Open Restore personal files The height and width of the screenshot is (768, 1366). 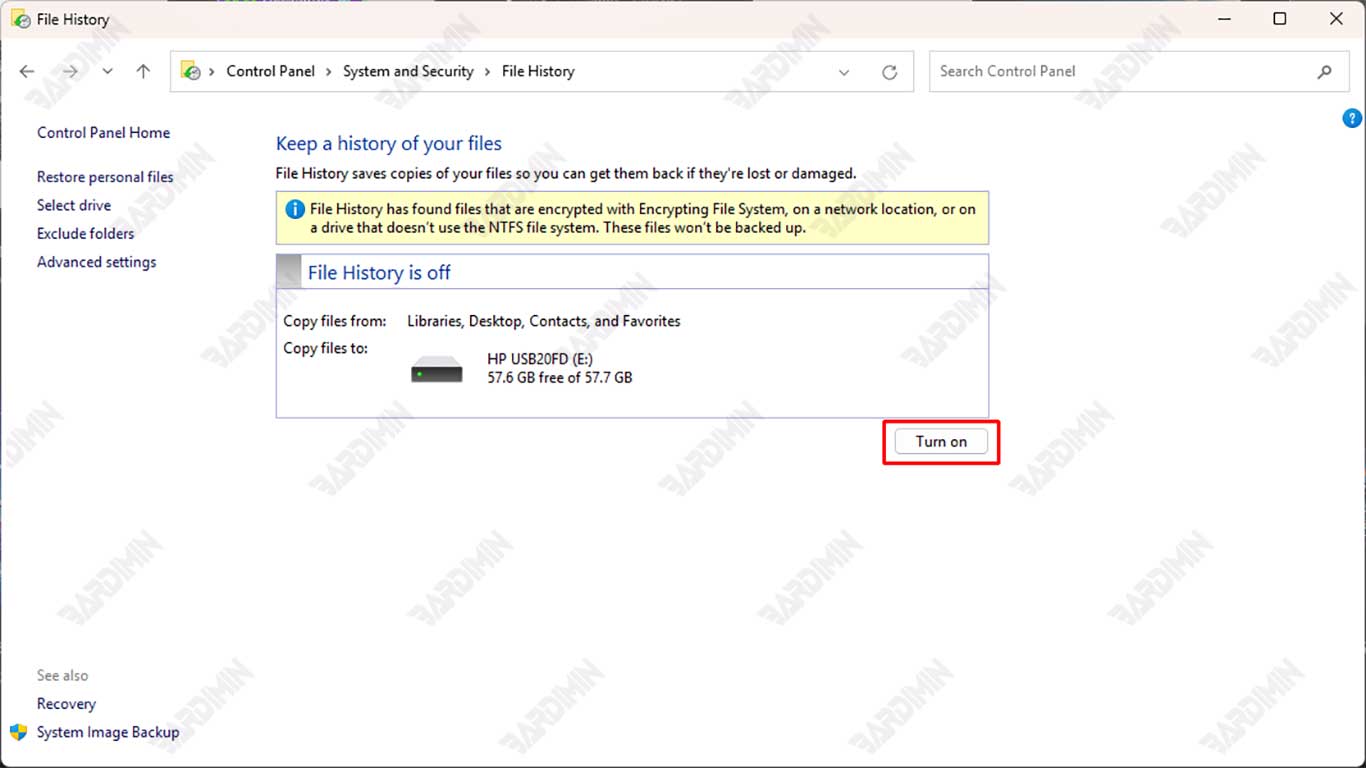click(105, 177)
